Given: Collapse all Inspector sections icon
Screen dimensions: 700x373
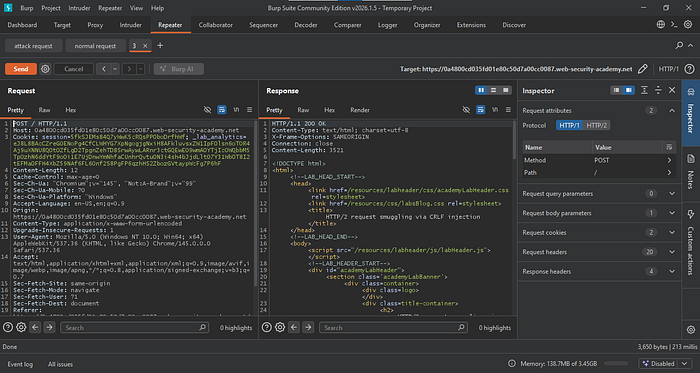Looking at the screenshot, I should click(658, 91).
